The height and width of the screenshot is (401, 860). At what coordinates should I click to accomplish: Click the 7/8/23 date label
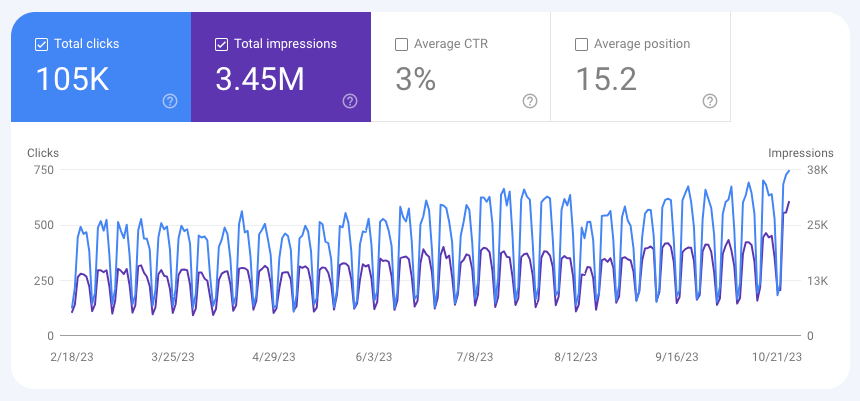pyautogui.click(x=475, y=357)
